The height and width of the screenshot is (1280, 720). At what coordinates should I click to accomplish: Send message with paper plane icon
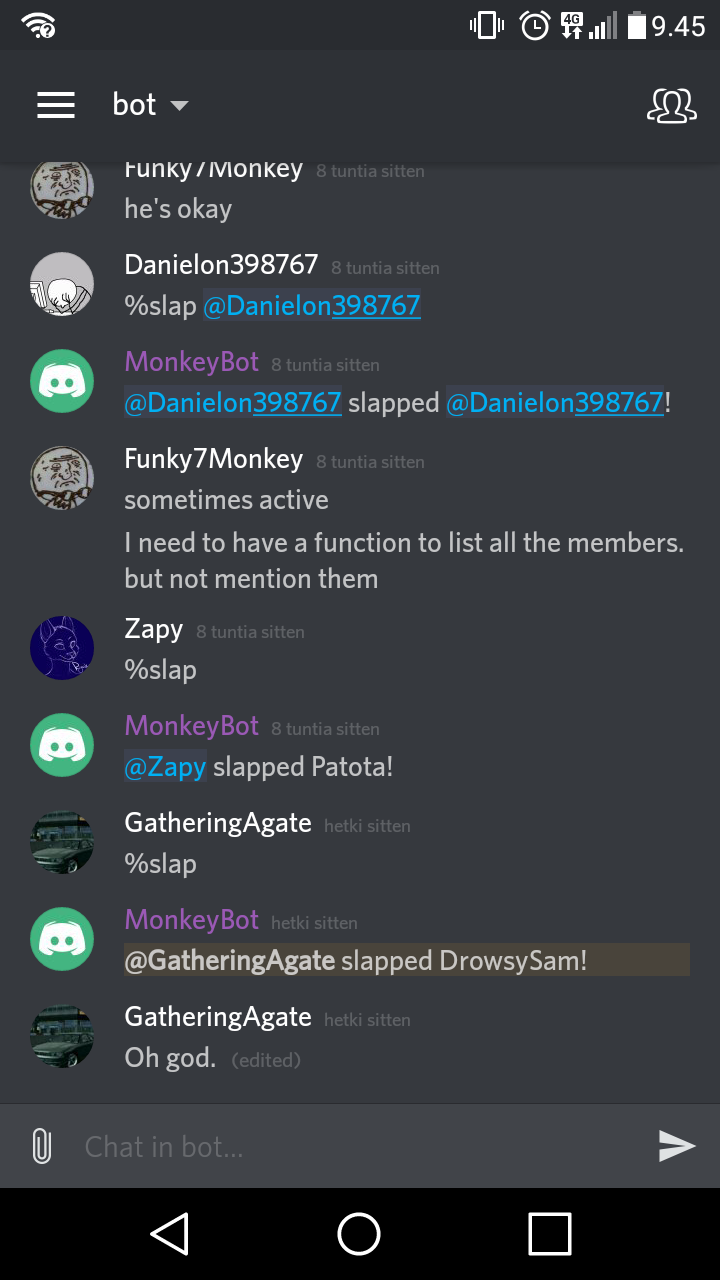(x=677, y=1146)
